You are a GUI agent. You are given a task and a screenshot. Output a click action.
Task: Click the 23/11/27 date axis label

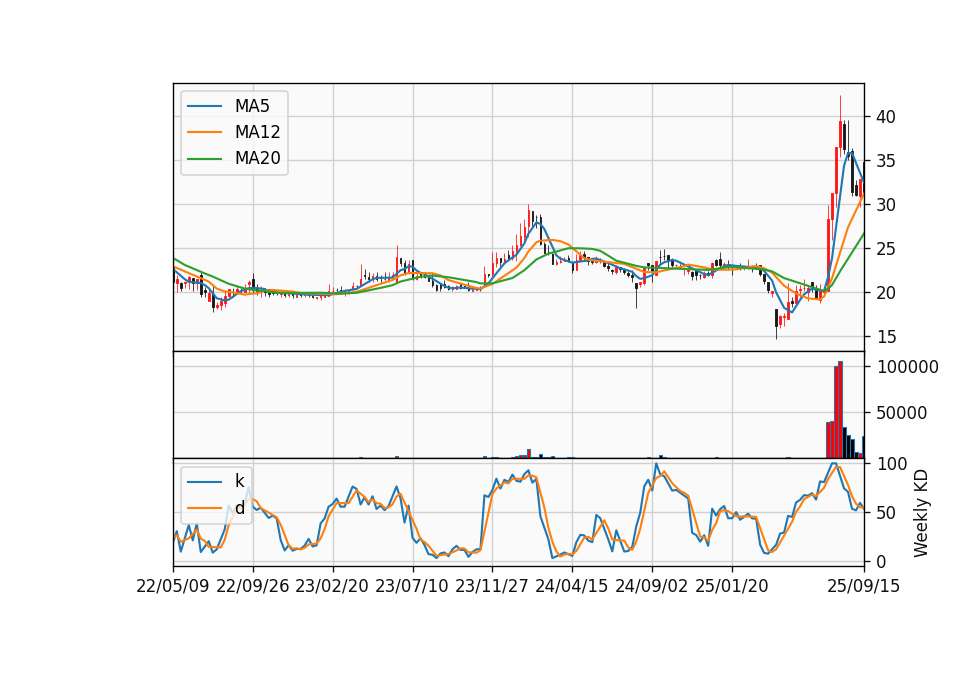click(x=492, y=586)
